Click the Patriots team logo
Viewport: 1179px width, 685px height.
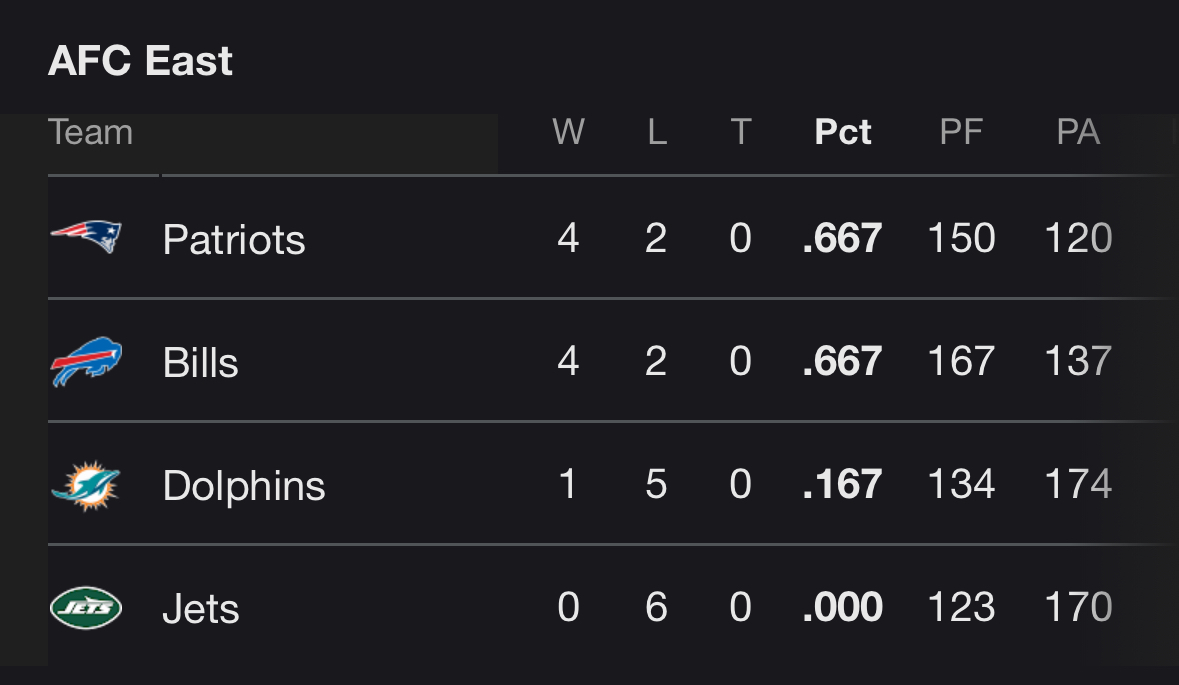tap(86, 237)
